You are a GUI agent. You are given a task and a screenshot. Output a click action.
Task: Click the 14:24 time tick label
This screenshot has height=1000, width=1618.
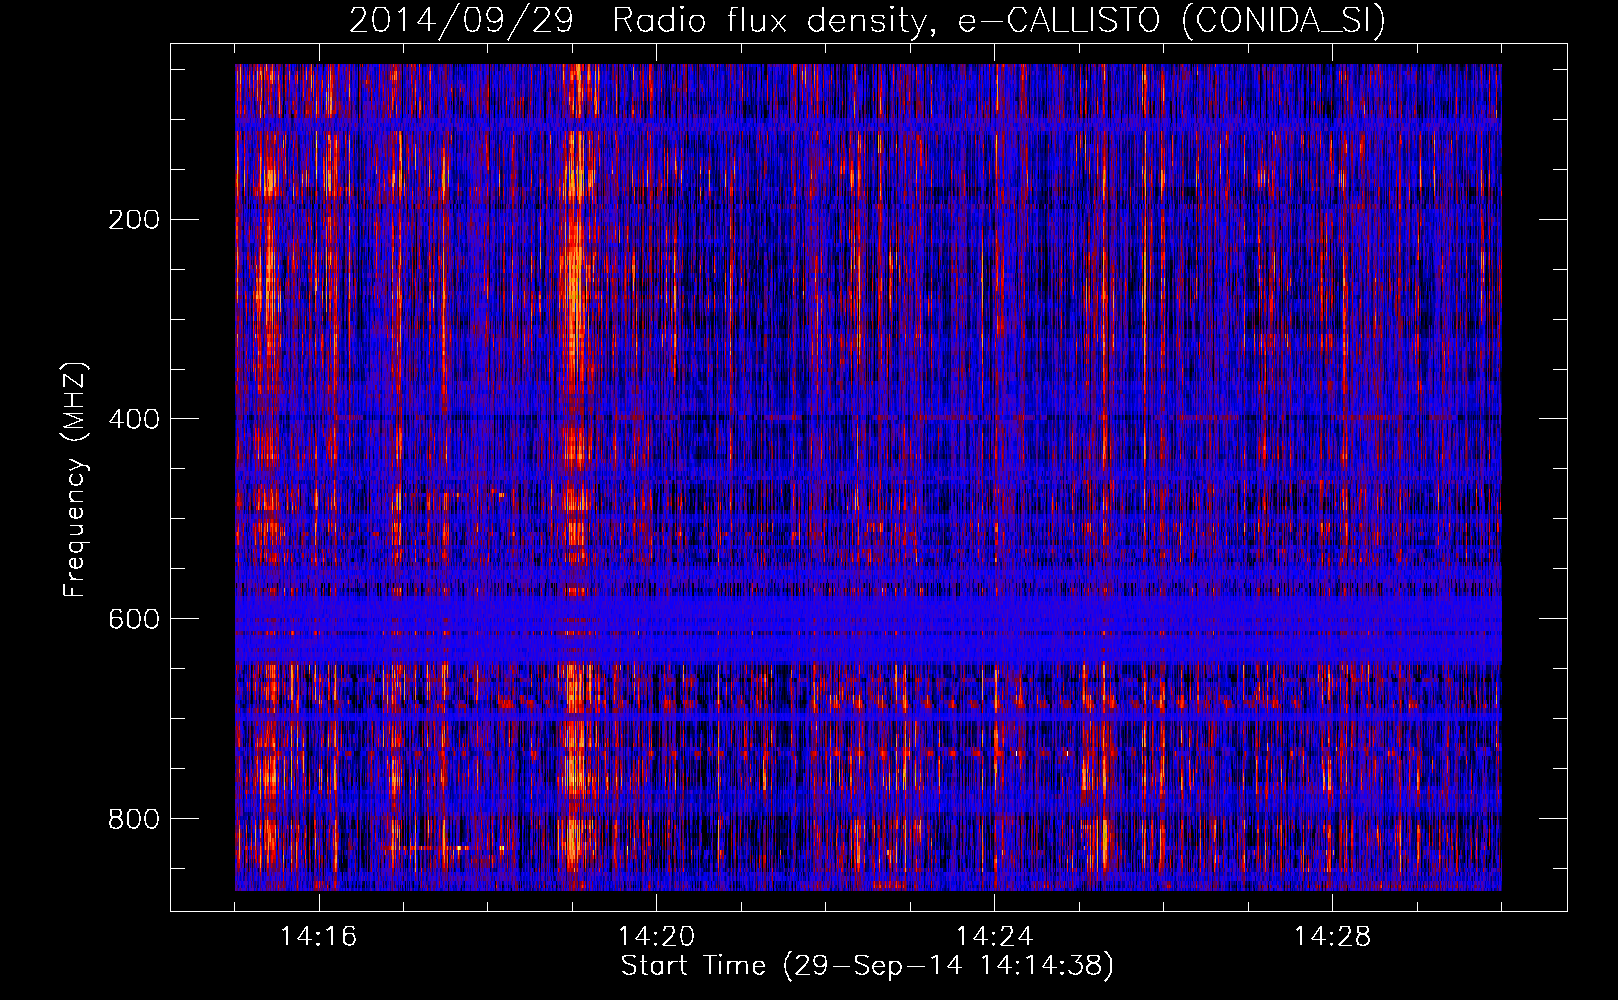pos(995,937)
